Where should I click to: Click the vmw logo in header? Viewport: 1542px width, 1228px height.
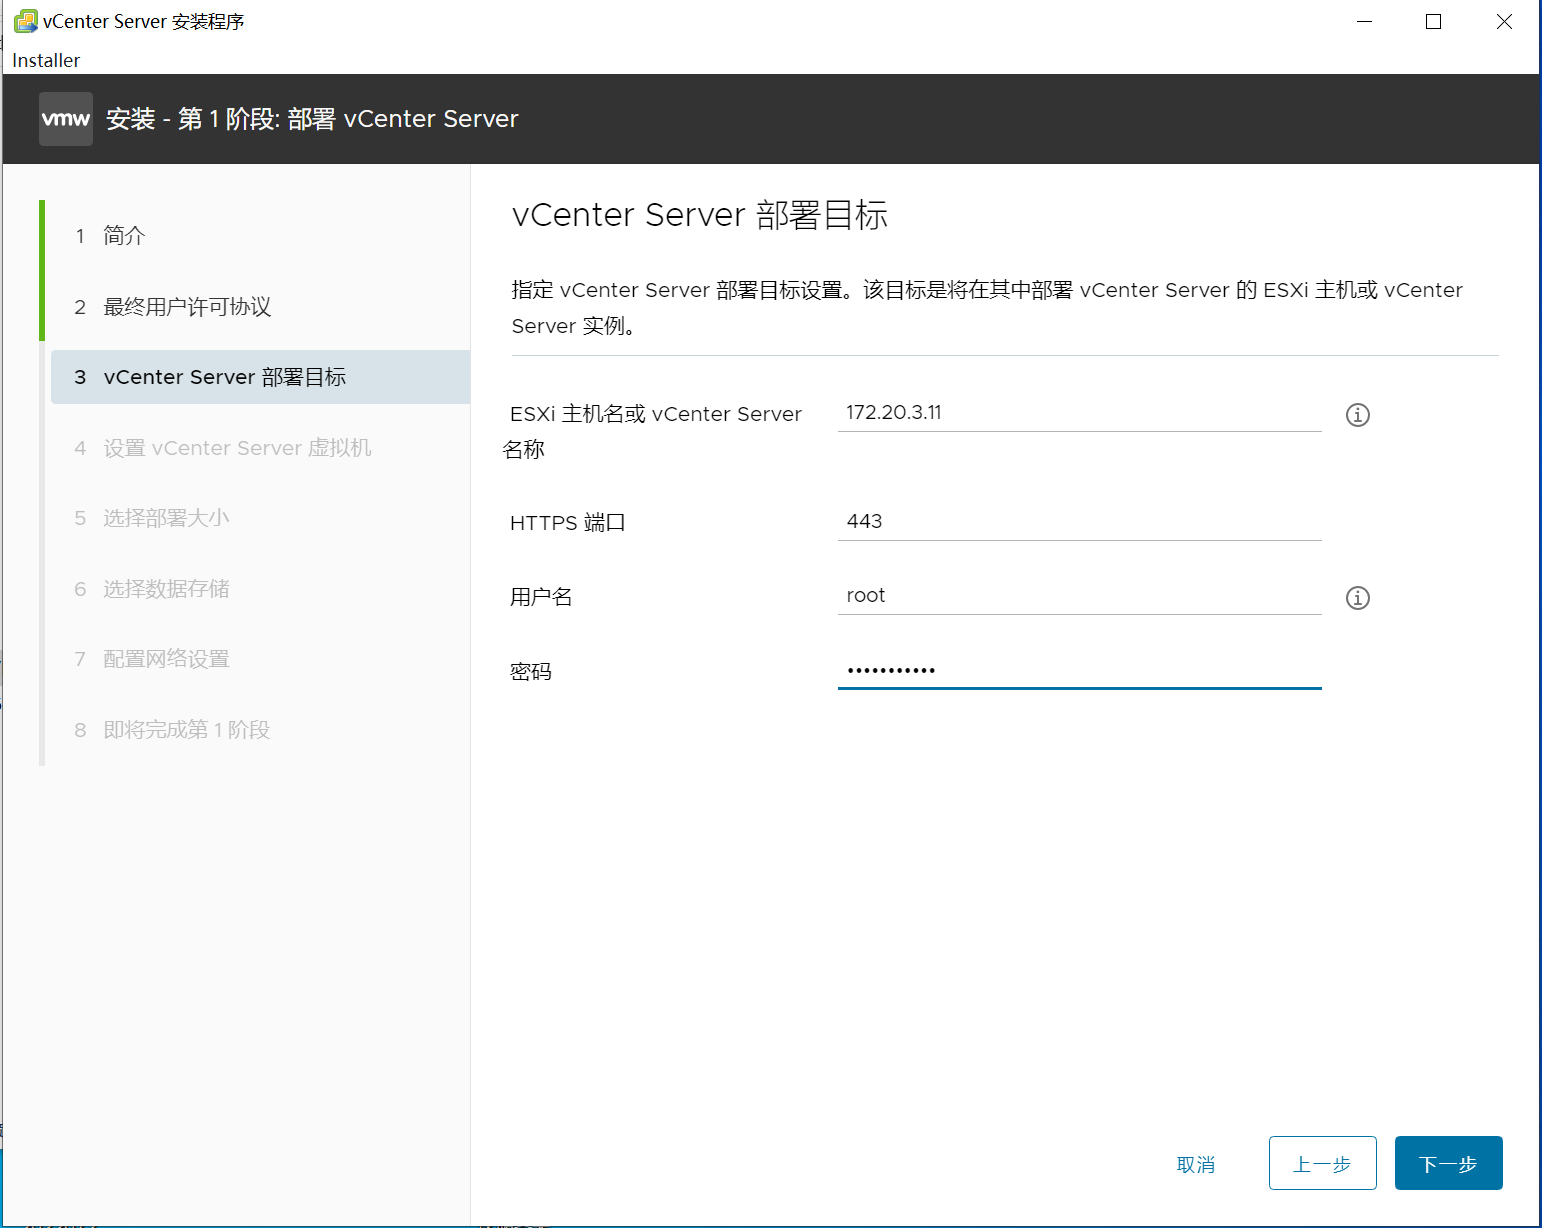click(x=66, y=119)
